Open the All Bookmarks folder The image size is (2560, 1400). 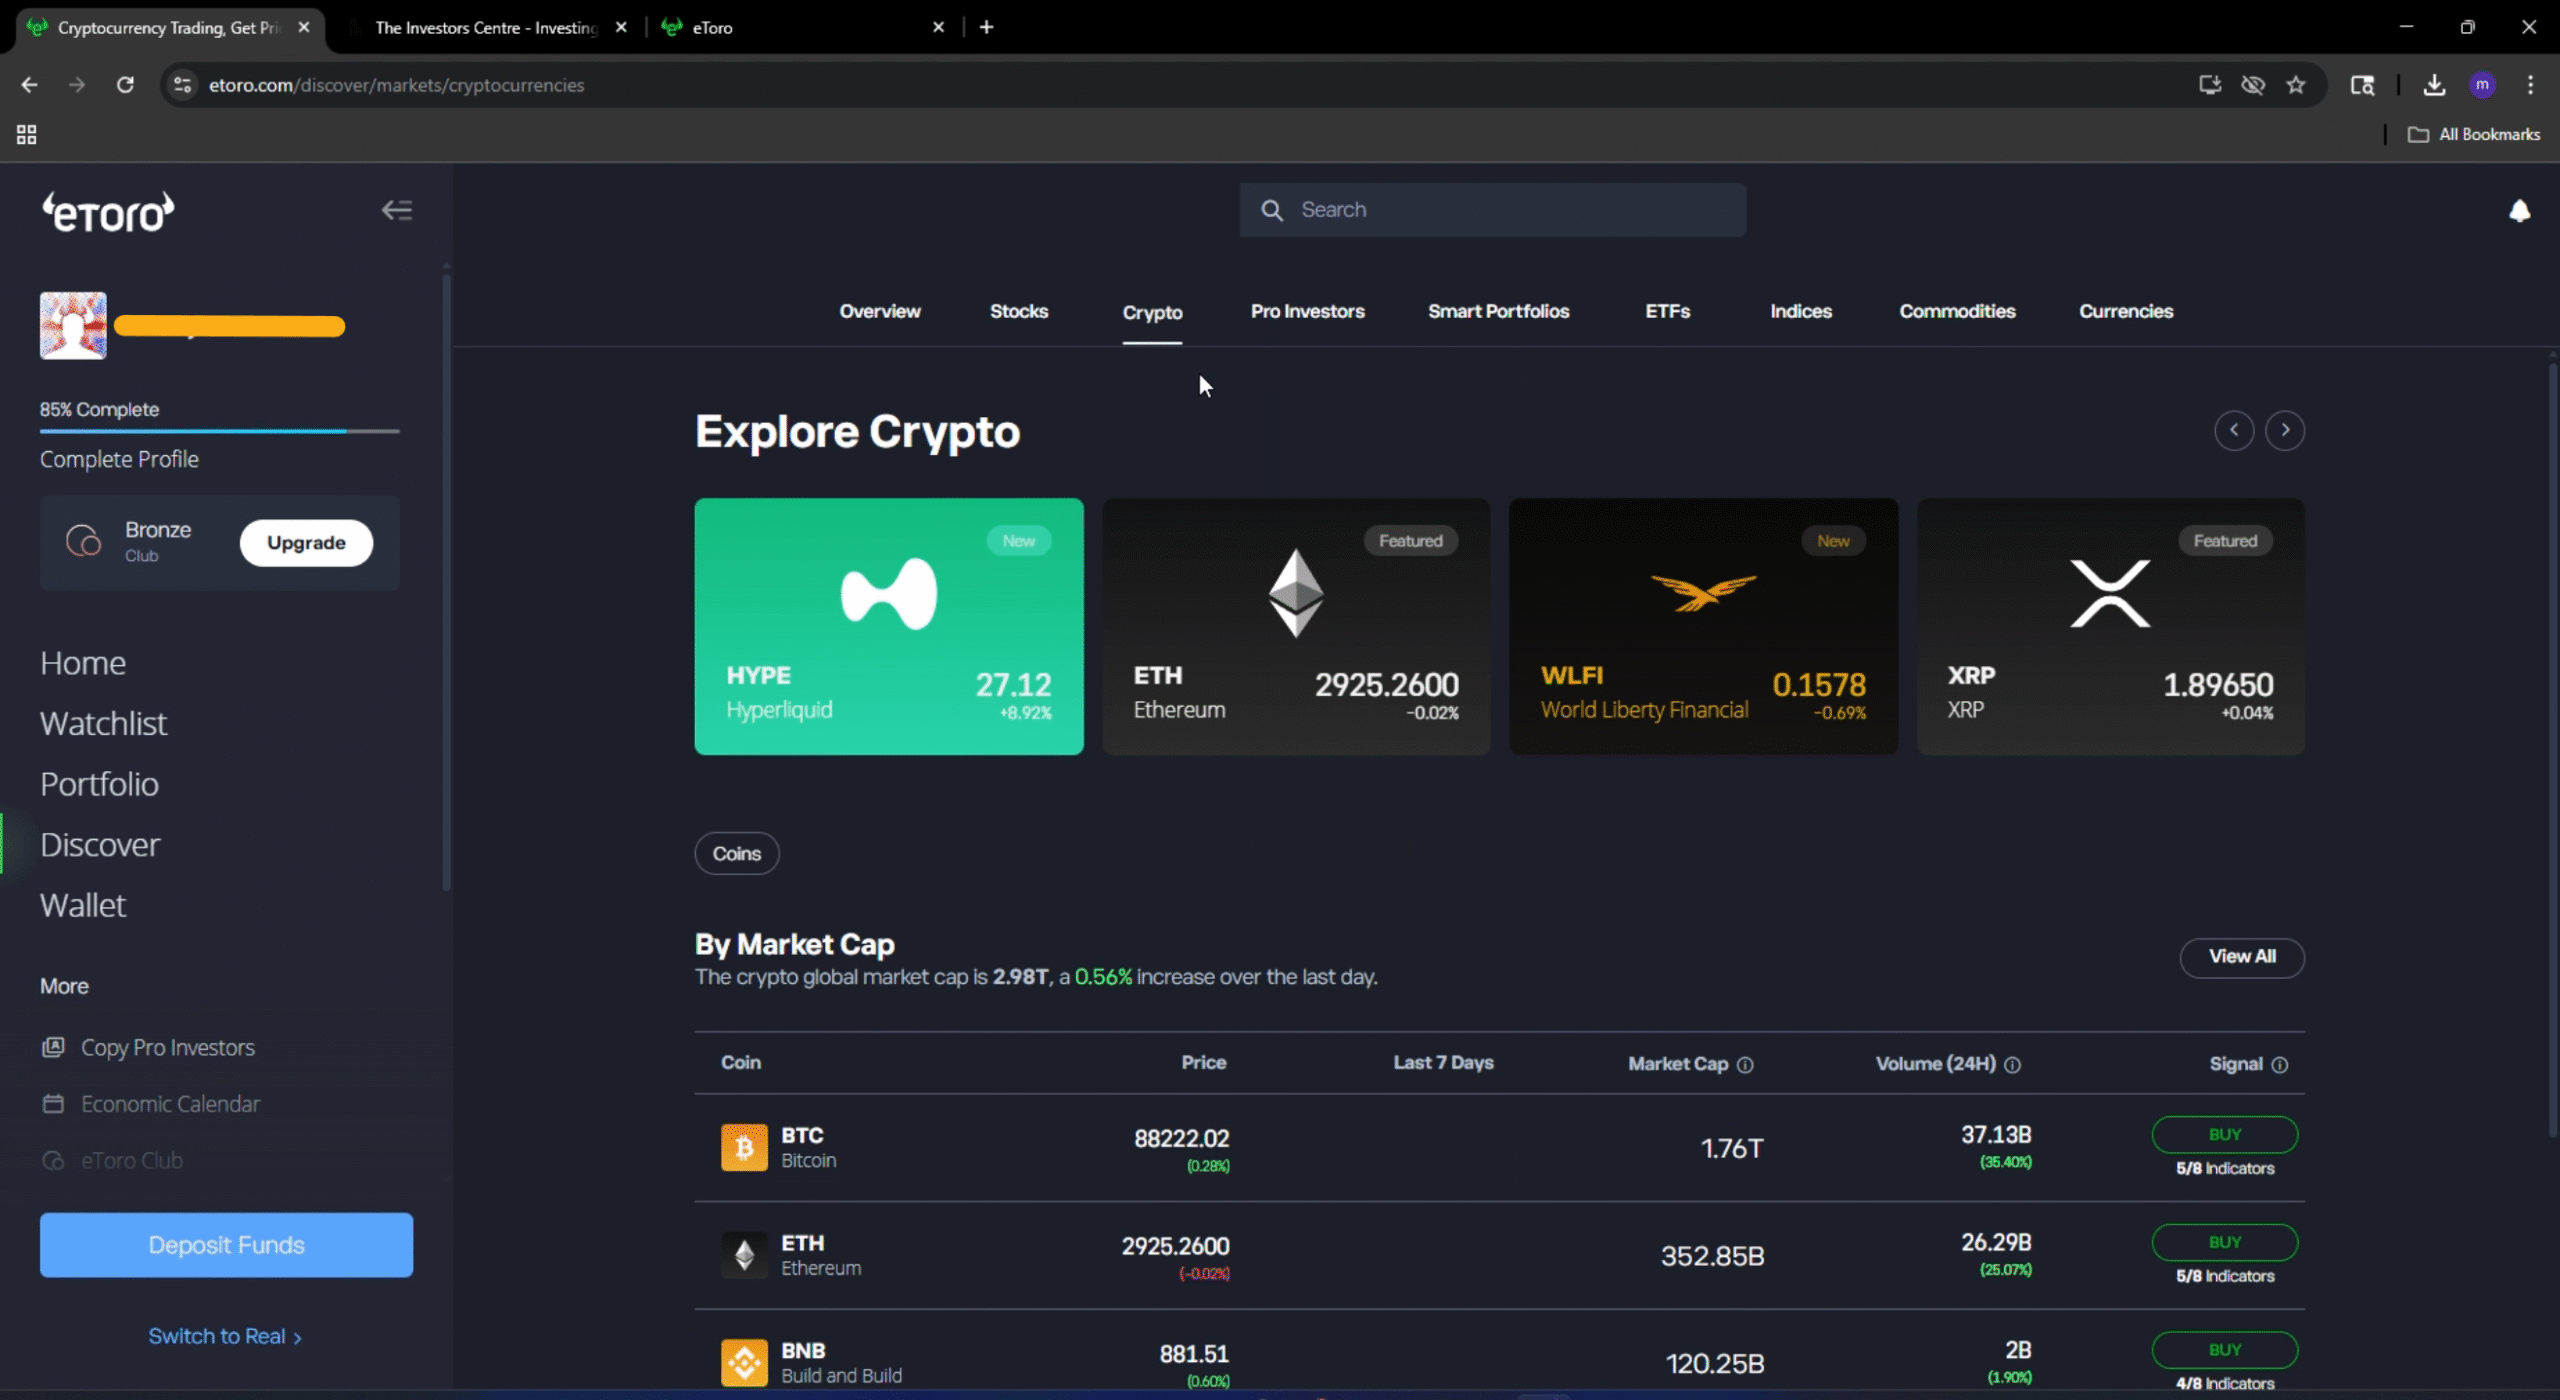(x=2474, y=134)
